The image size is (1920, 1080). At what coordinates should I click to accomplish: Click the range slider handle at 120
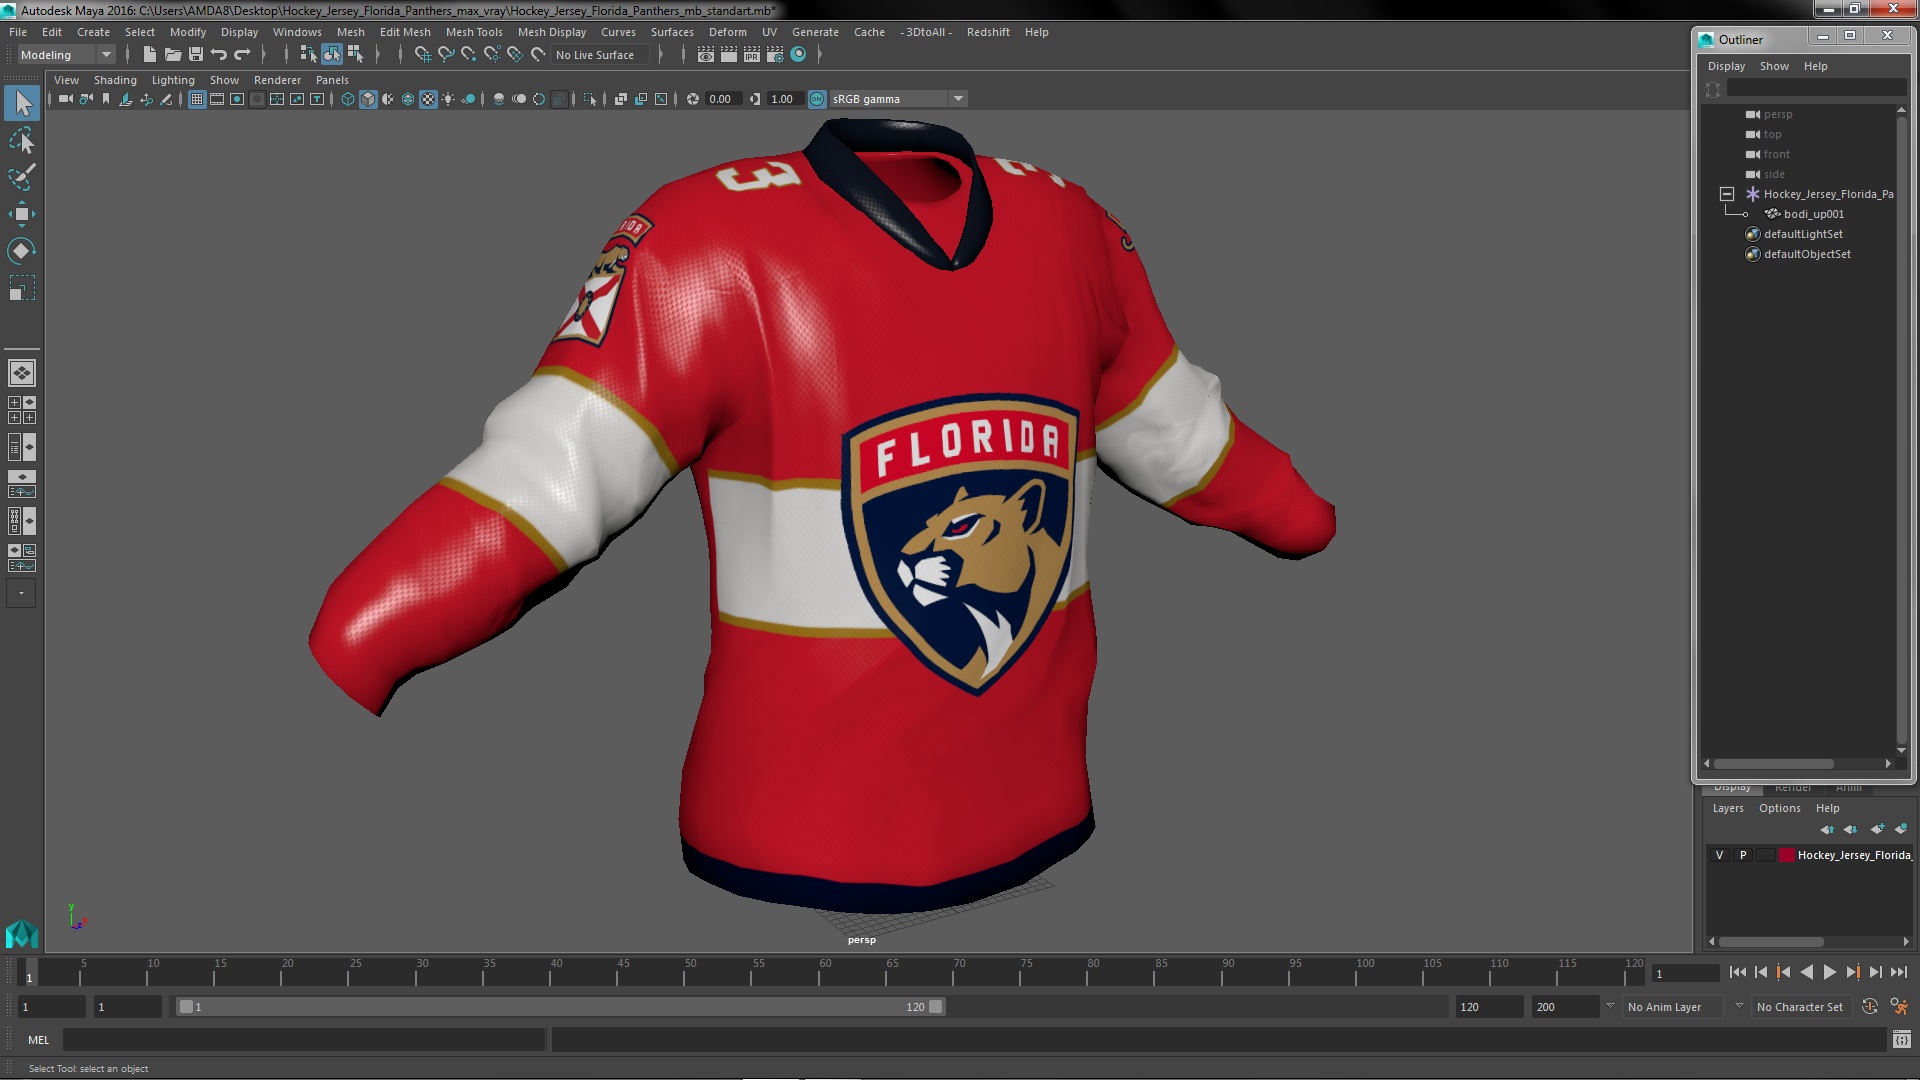coord(936,1007)
